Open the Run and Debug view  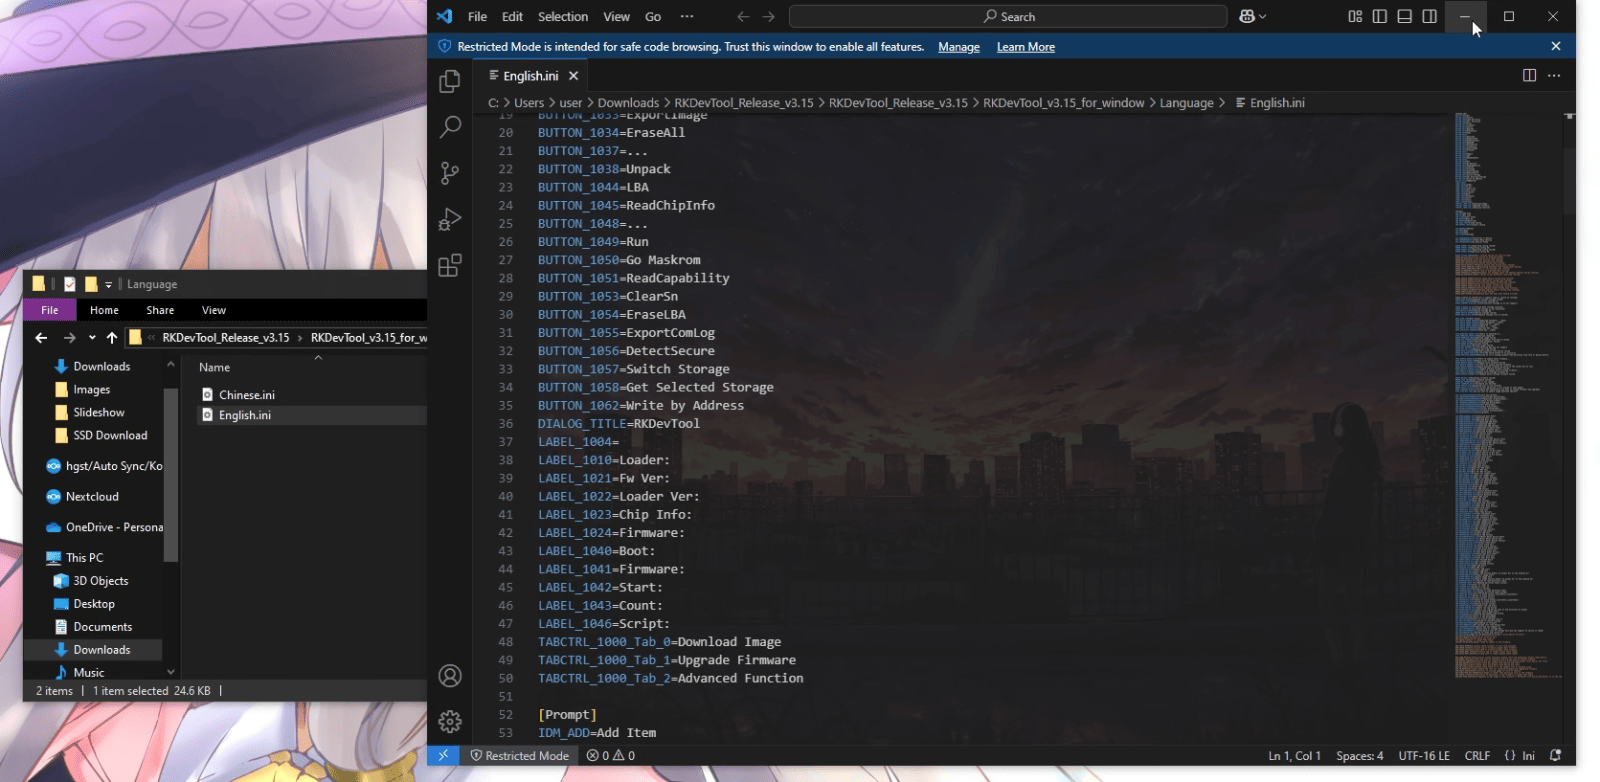coord(450,219)
